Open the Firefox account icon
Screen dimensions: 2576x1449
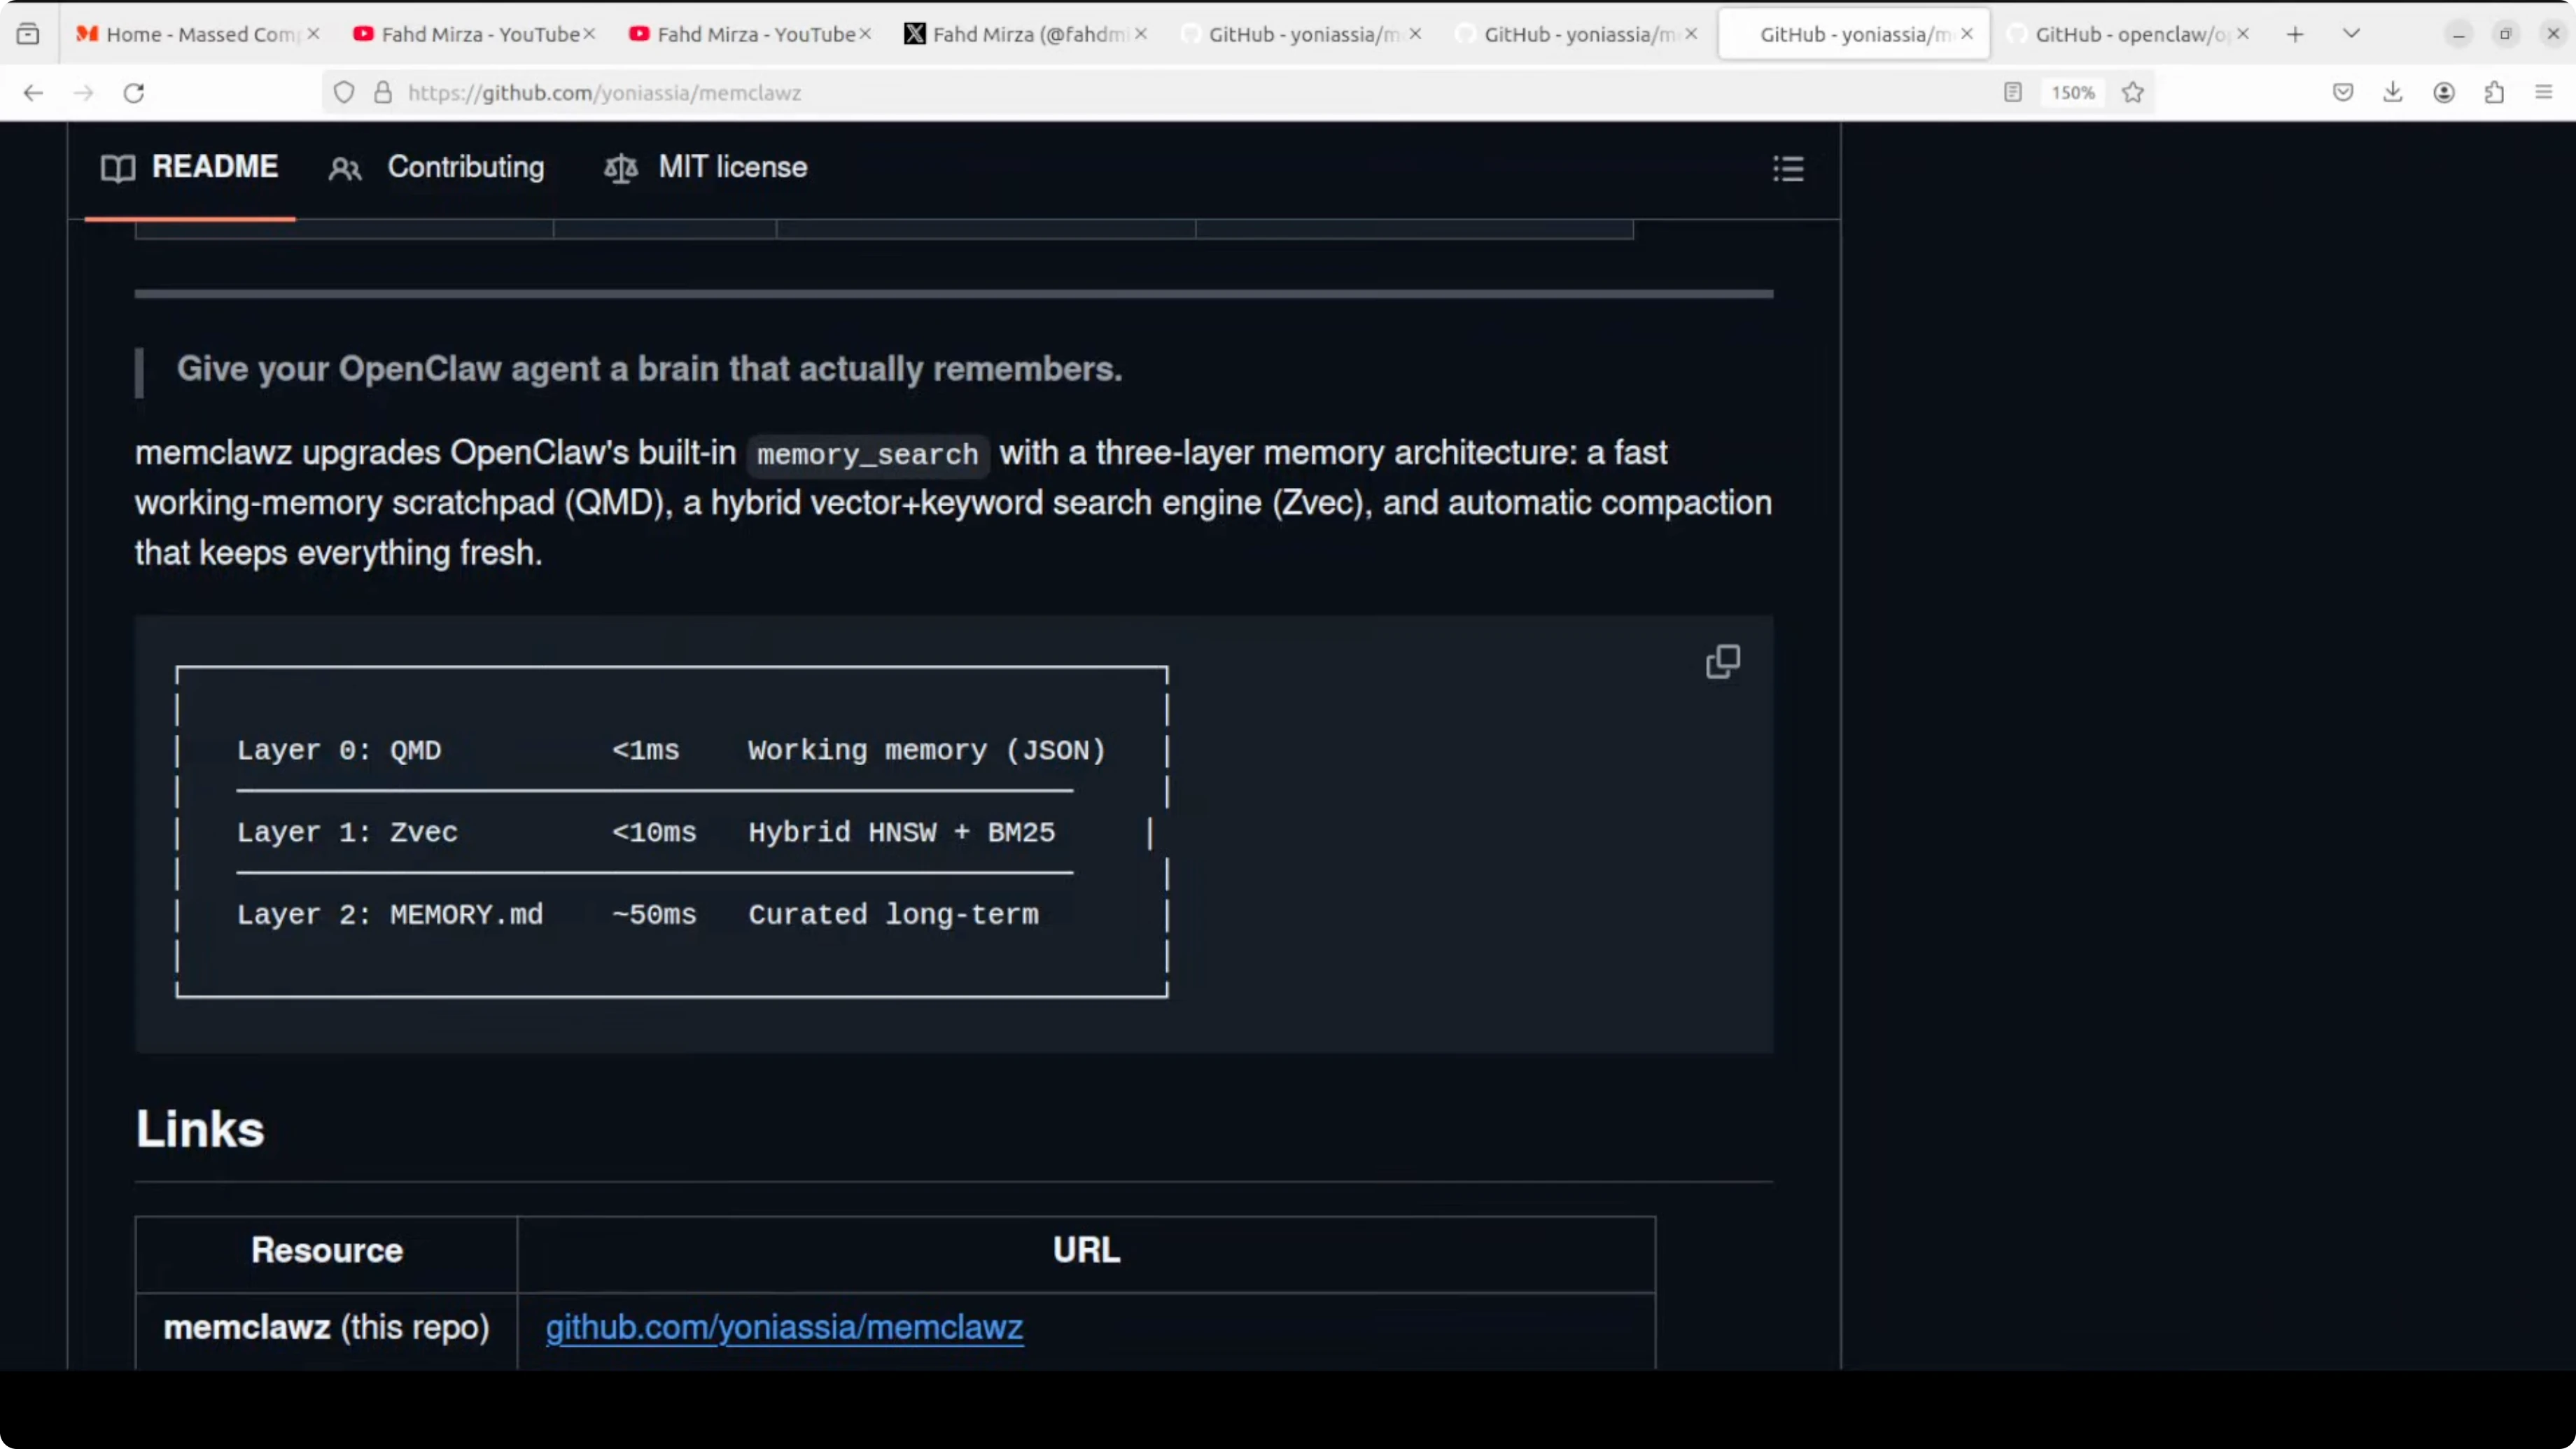coord(2444,93)
